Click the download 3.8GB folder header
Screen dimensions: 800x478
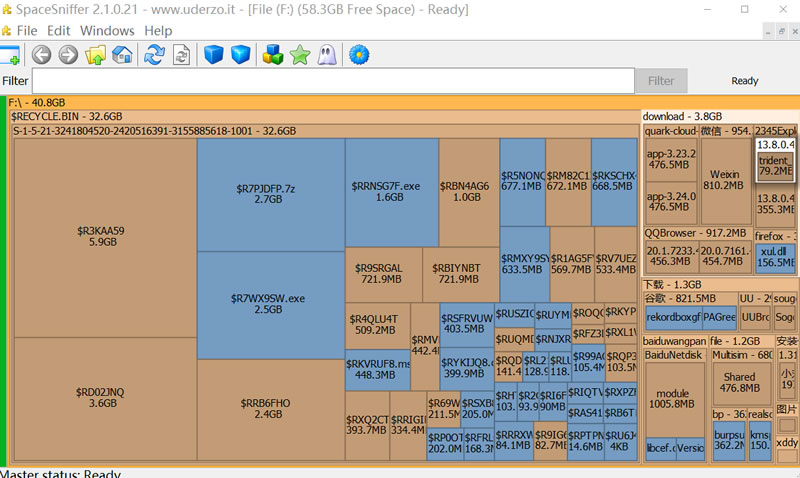(x=718, y=117)
